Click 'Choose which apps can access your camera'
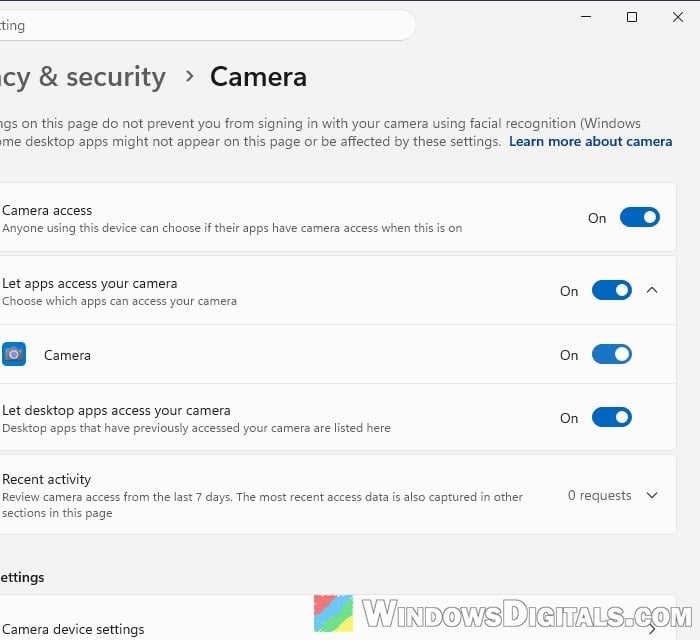Viewport: 700px width, 640px height. tap(119, 301)
